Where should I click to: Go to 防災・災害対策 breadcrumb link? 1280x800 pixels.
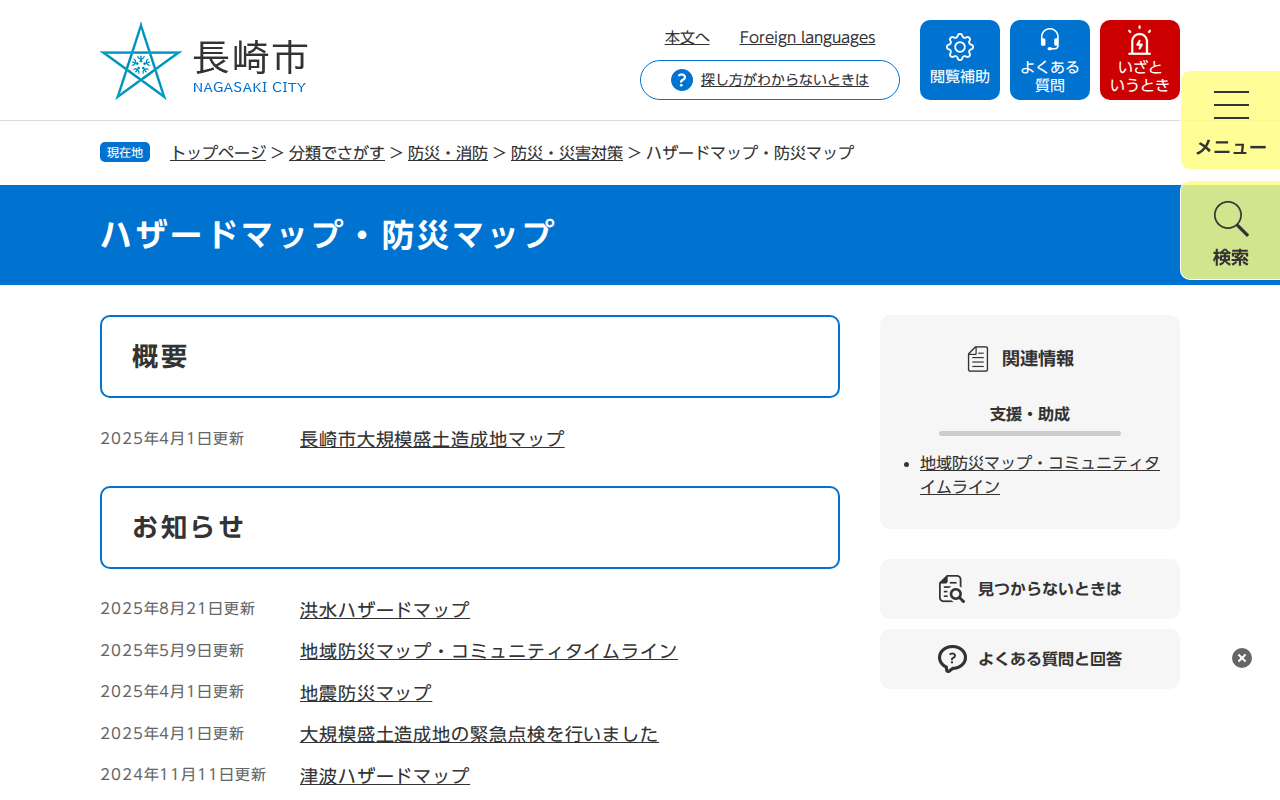pos(567,153)
